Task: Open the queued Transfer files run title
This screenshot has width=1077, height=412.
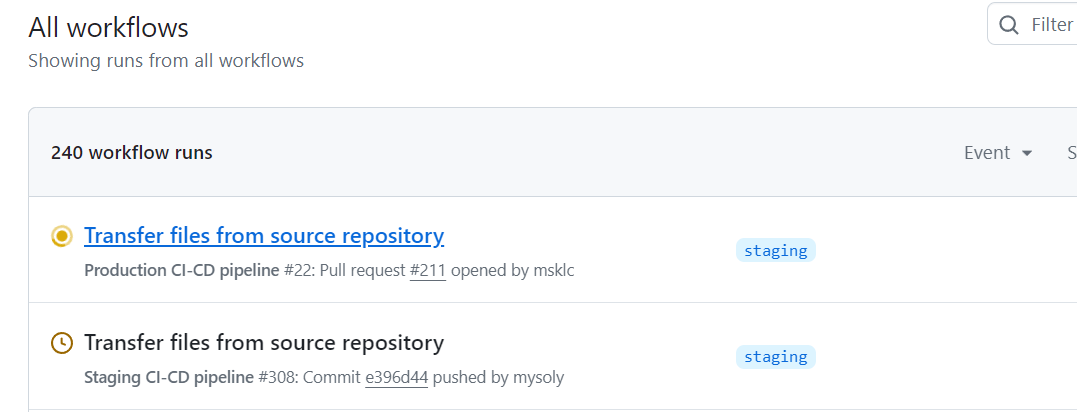Action: [264, 342]
